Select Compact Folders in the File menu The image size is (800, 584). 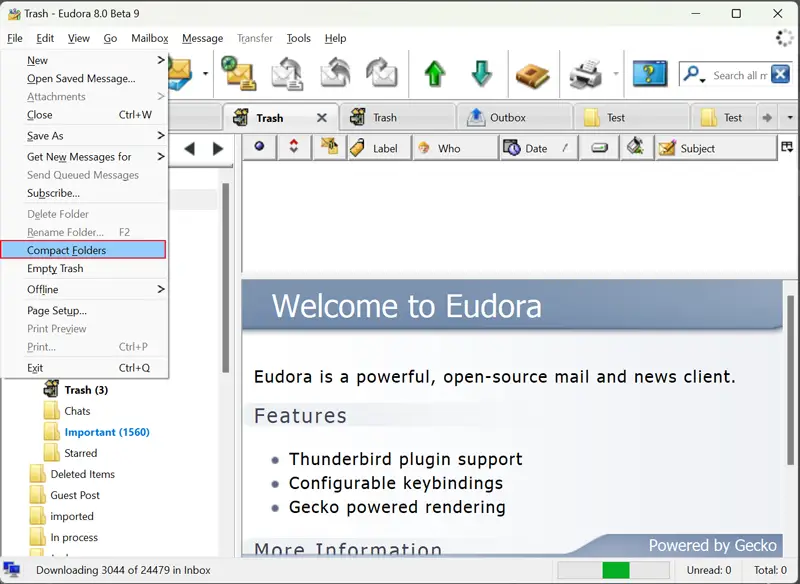[83, 250]
